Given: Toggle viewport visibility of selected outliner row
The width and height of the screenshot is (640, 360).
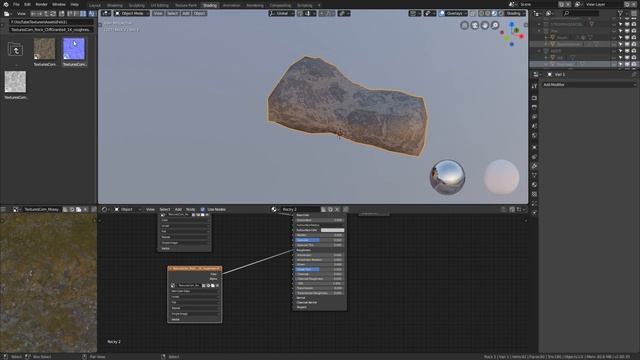Looking at the screenshot, I should (627, 64).
